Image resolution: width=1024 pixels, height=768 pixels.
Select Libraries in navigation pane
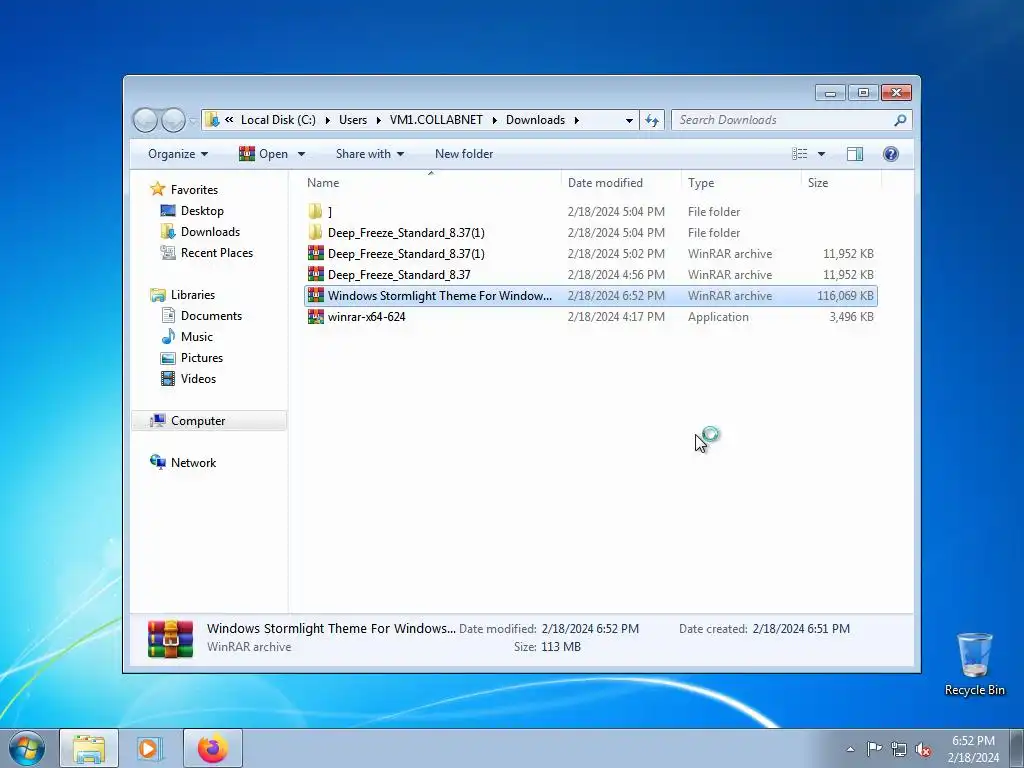coord(193,295)
